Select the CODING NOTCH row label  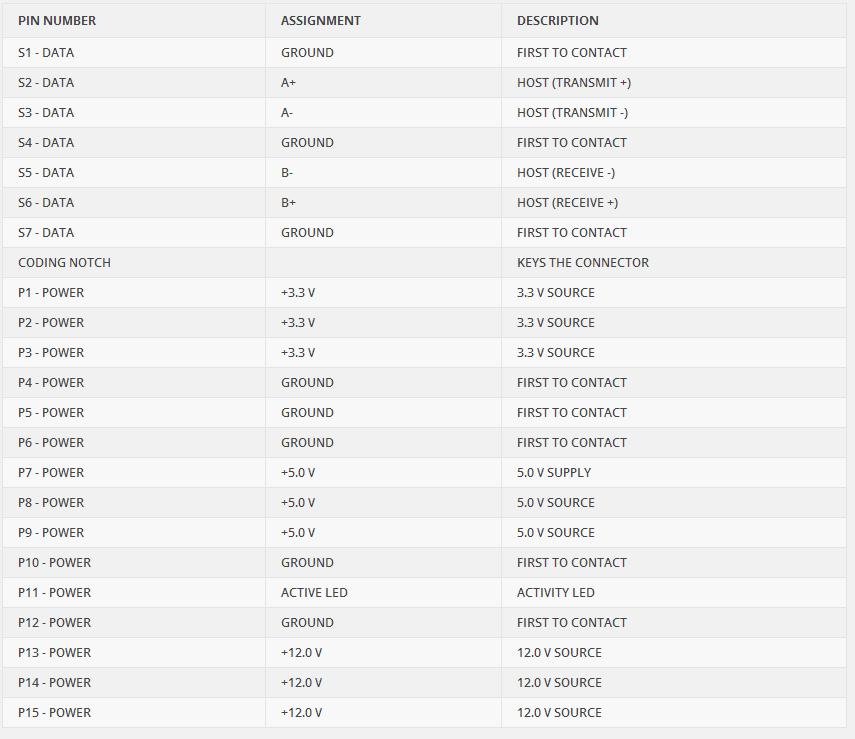pos(64,263)
